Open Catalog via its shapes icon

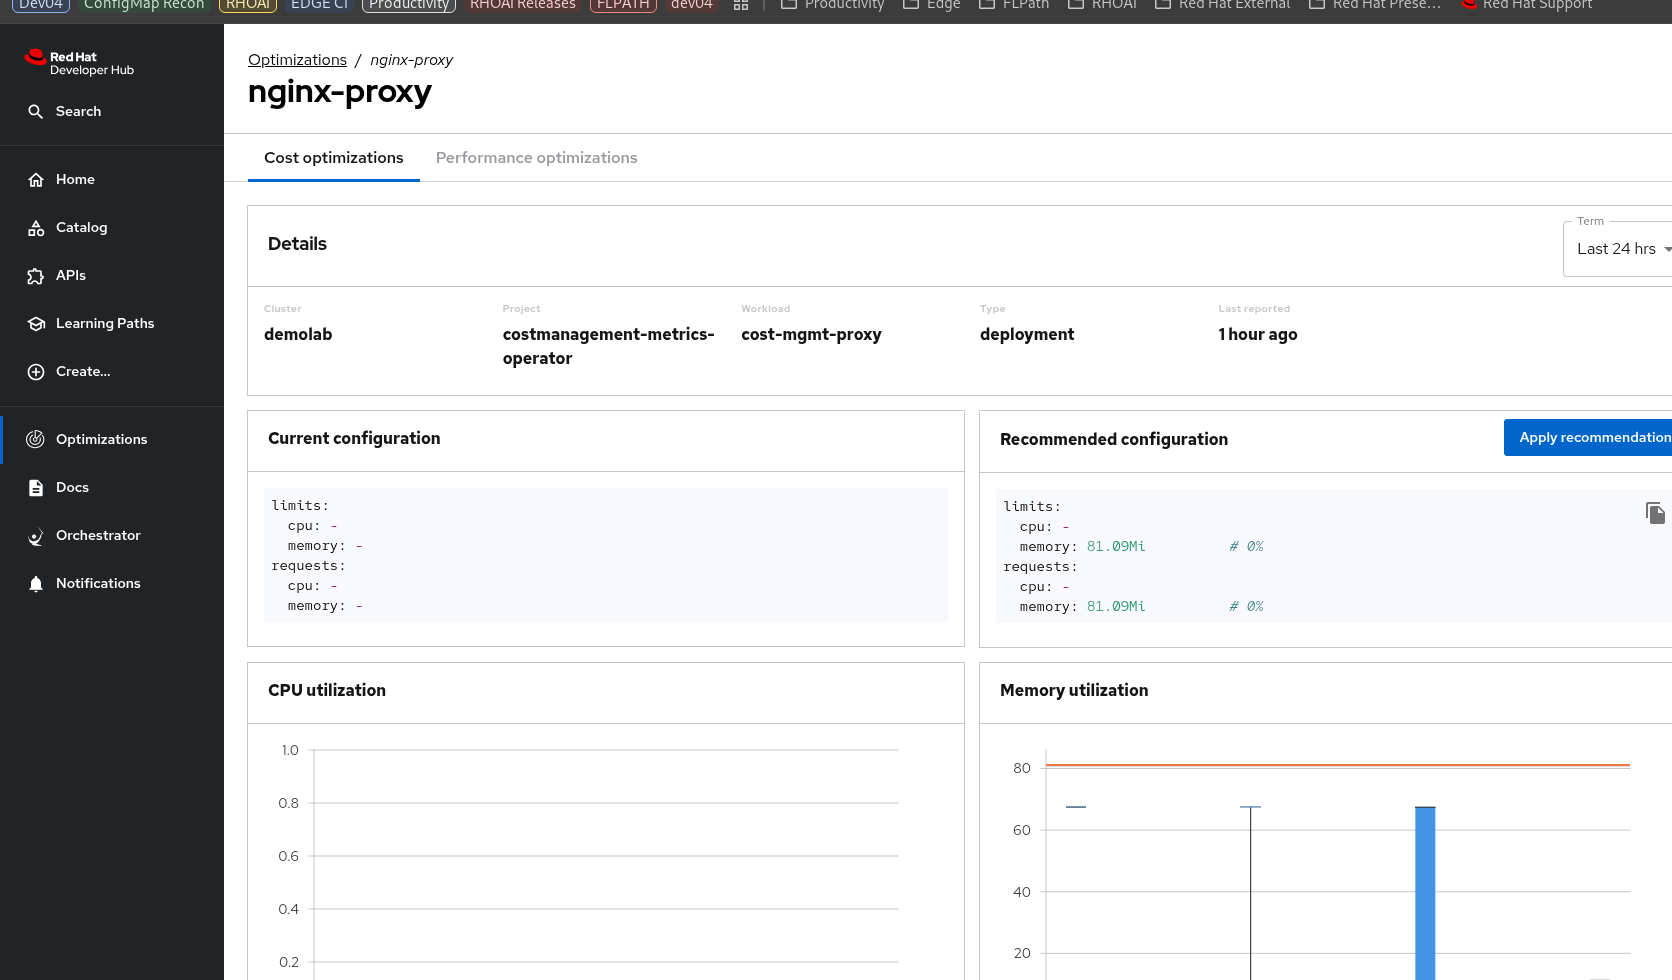click(x=36, y=228)
